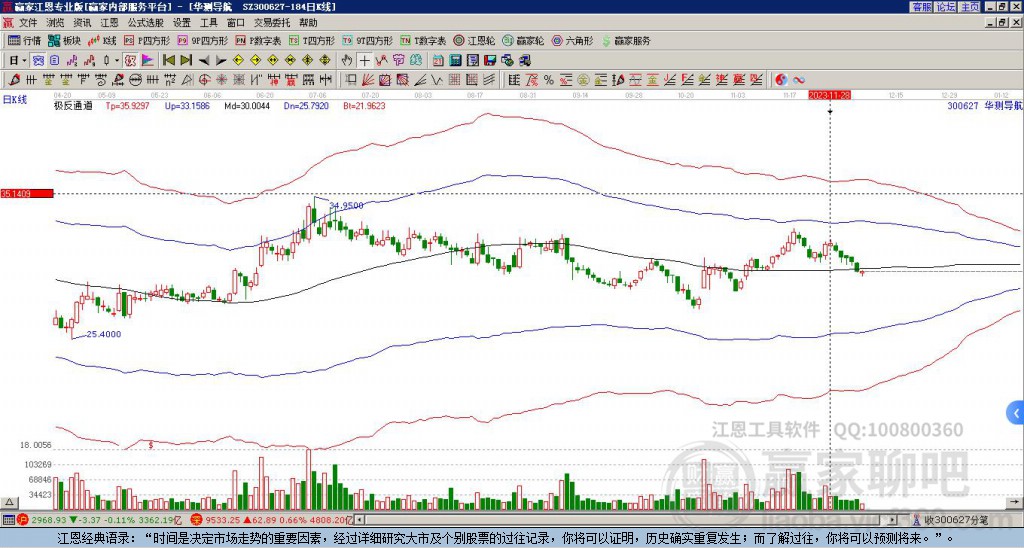
Task: Click the 34.9500 high price annotation
Action: [x=347, y=205]
